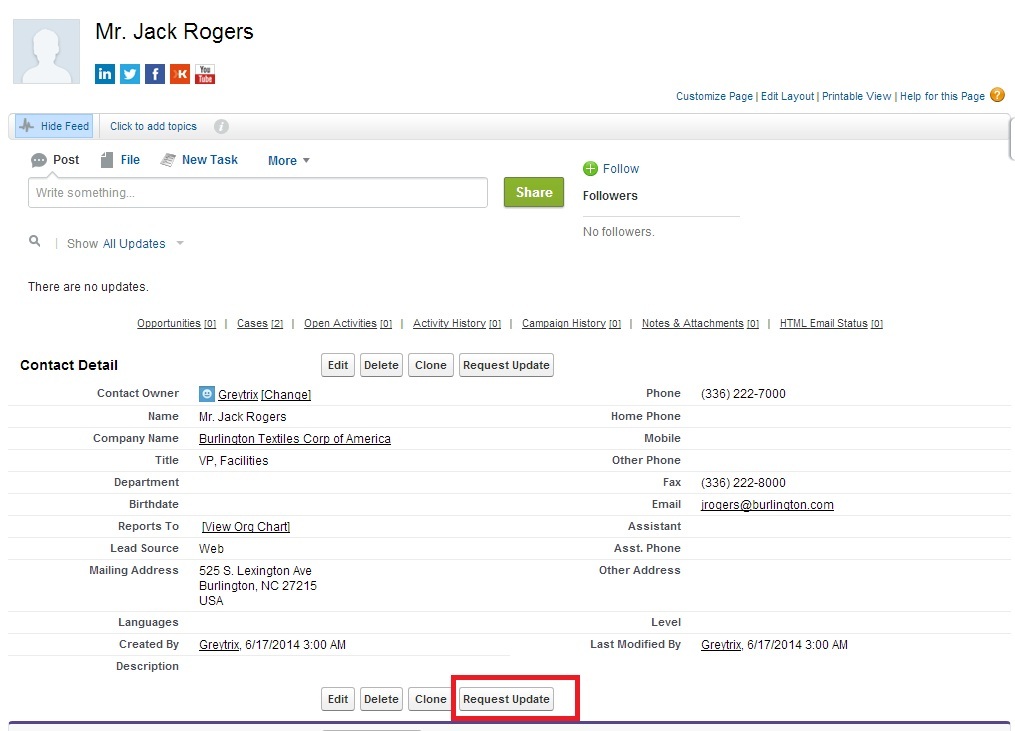Click the Lead Source value Web
Image resolution: width=1015 pixels, height=731 pixels.
pos(211,548)
